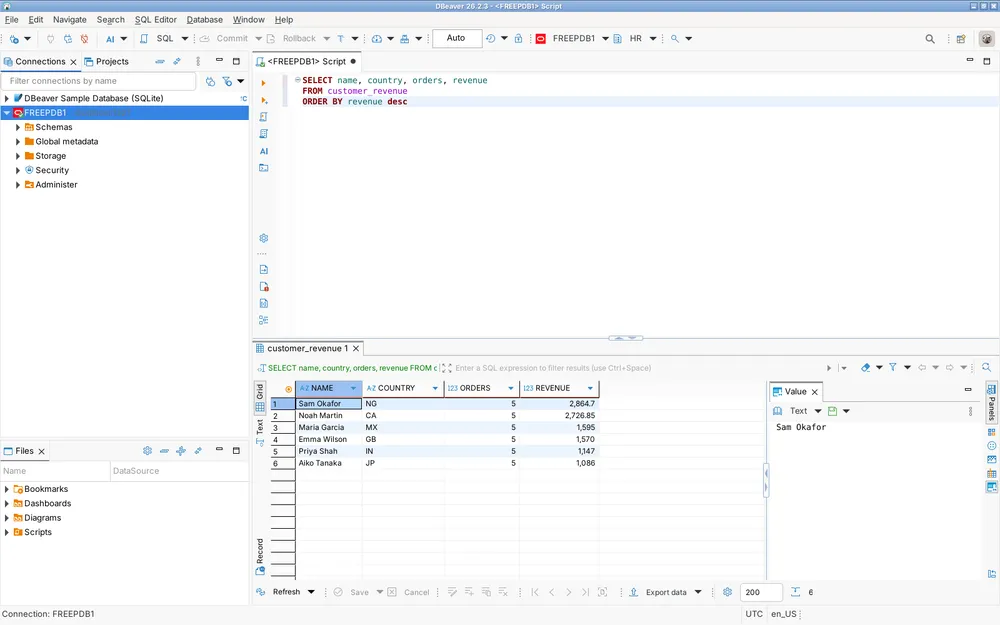Viewport: 1000px width, 625px height.
Task: Expand the Global metadata folder
Action: [18, 142]
